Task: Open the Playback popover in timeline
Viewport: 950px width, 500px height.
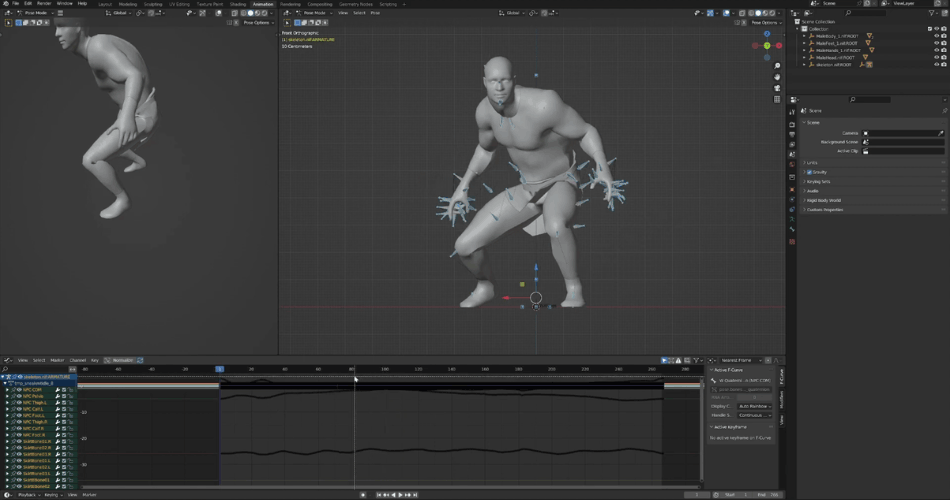Action: point(27,495)
